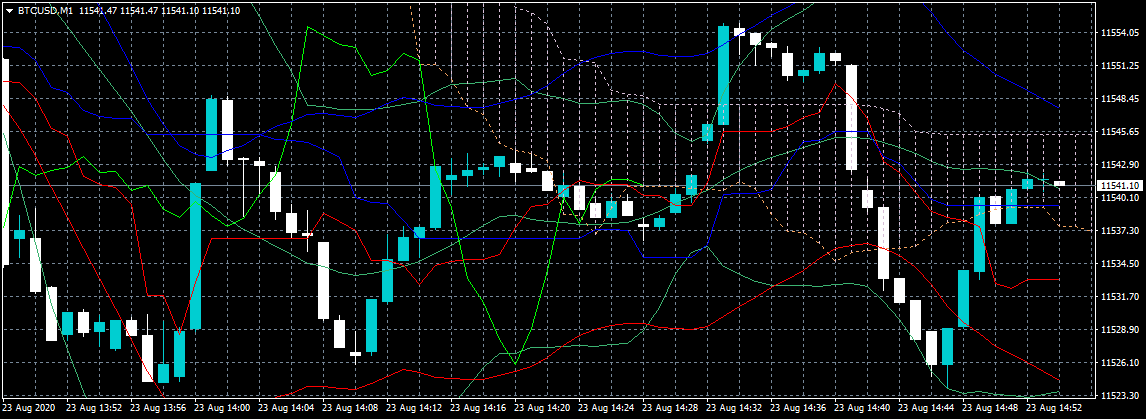The image size is (1146, 419).
Task: Click the 23 Aug 14:36 time label
Action: pyautogui.click(x=797, y=407)
